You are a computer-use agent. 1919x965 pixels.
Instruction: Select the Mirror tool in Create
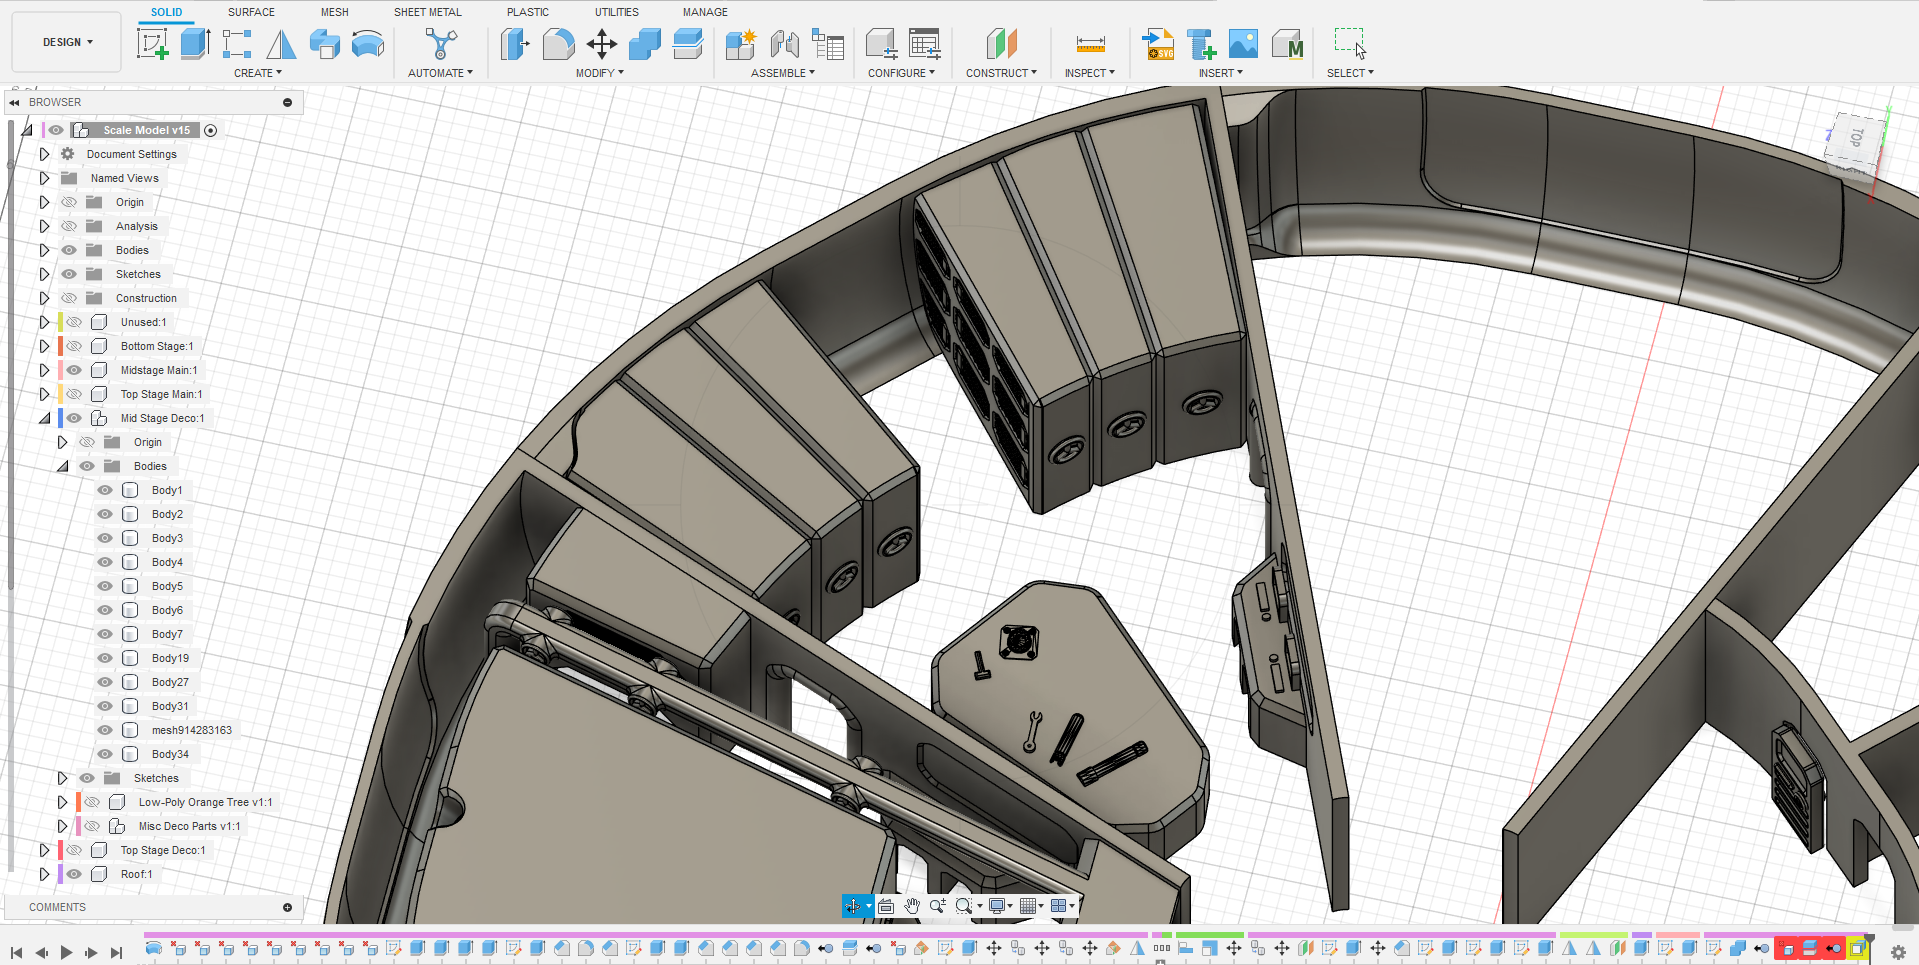(281, 44)
